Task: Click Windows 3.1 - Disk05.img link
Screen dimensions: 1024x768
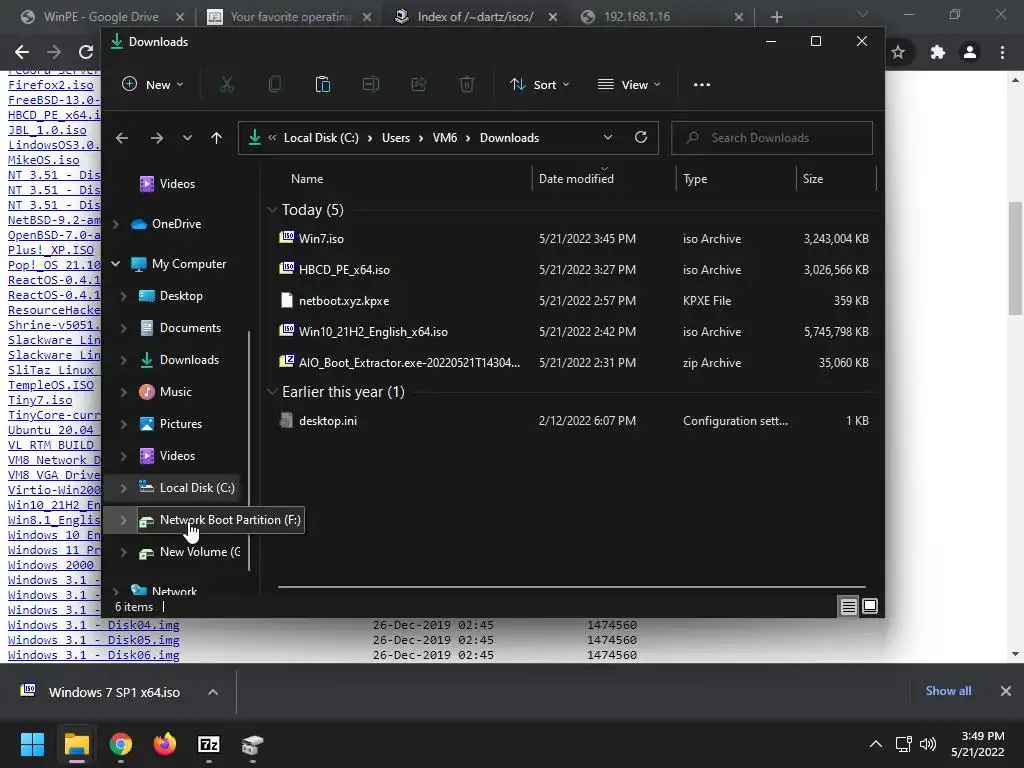Action: [93, 640]
